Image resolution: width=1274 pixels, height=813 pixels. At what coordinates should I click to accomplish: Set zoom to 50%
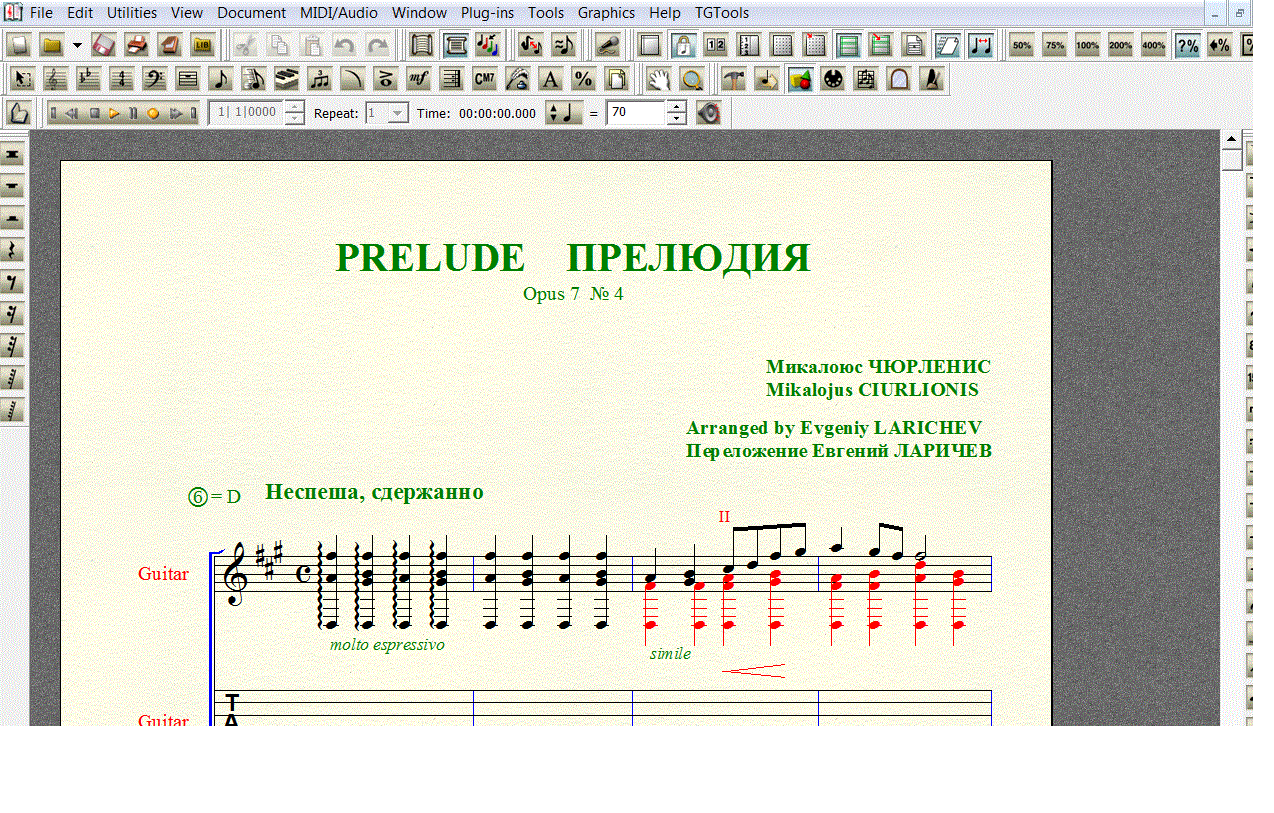pyautogui.click(x=1022, y=45)
